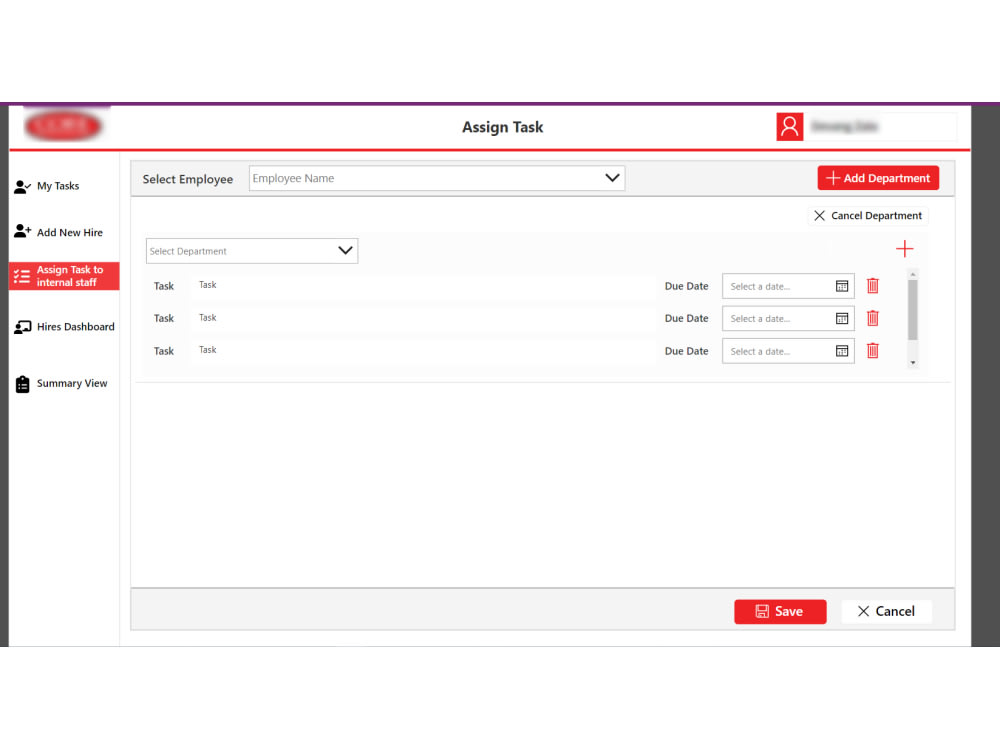Click the first Task text field
The height and width of the screenshot is (750, 1000).
(422, 285)
